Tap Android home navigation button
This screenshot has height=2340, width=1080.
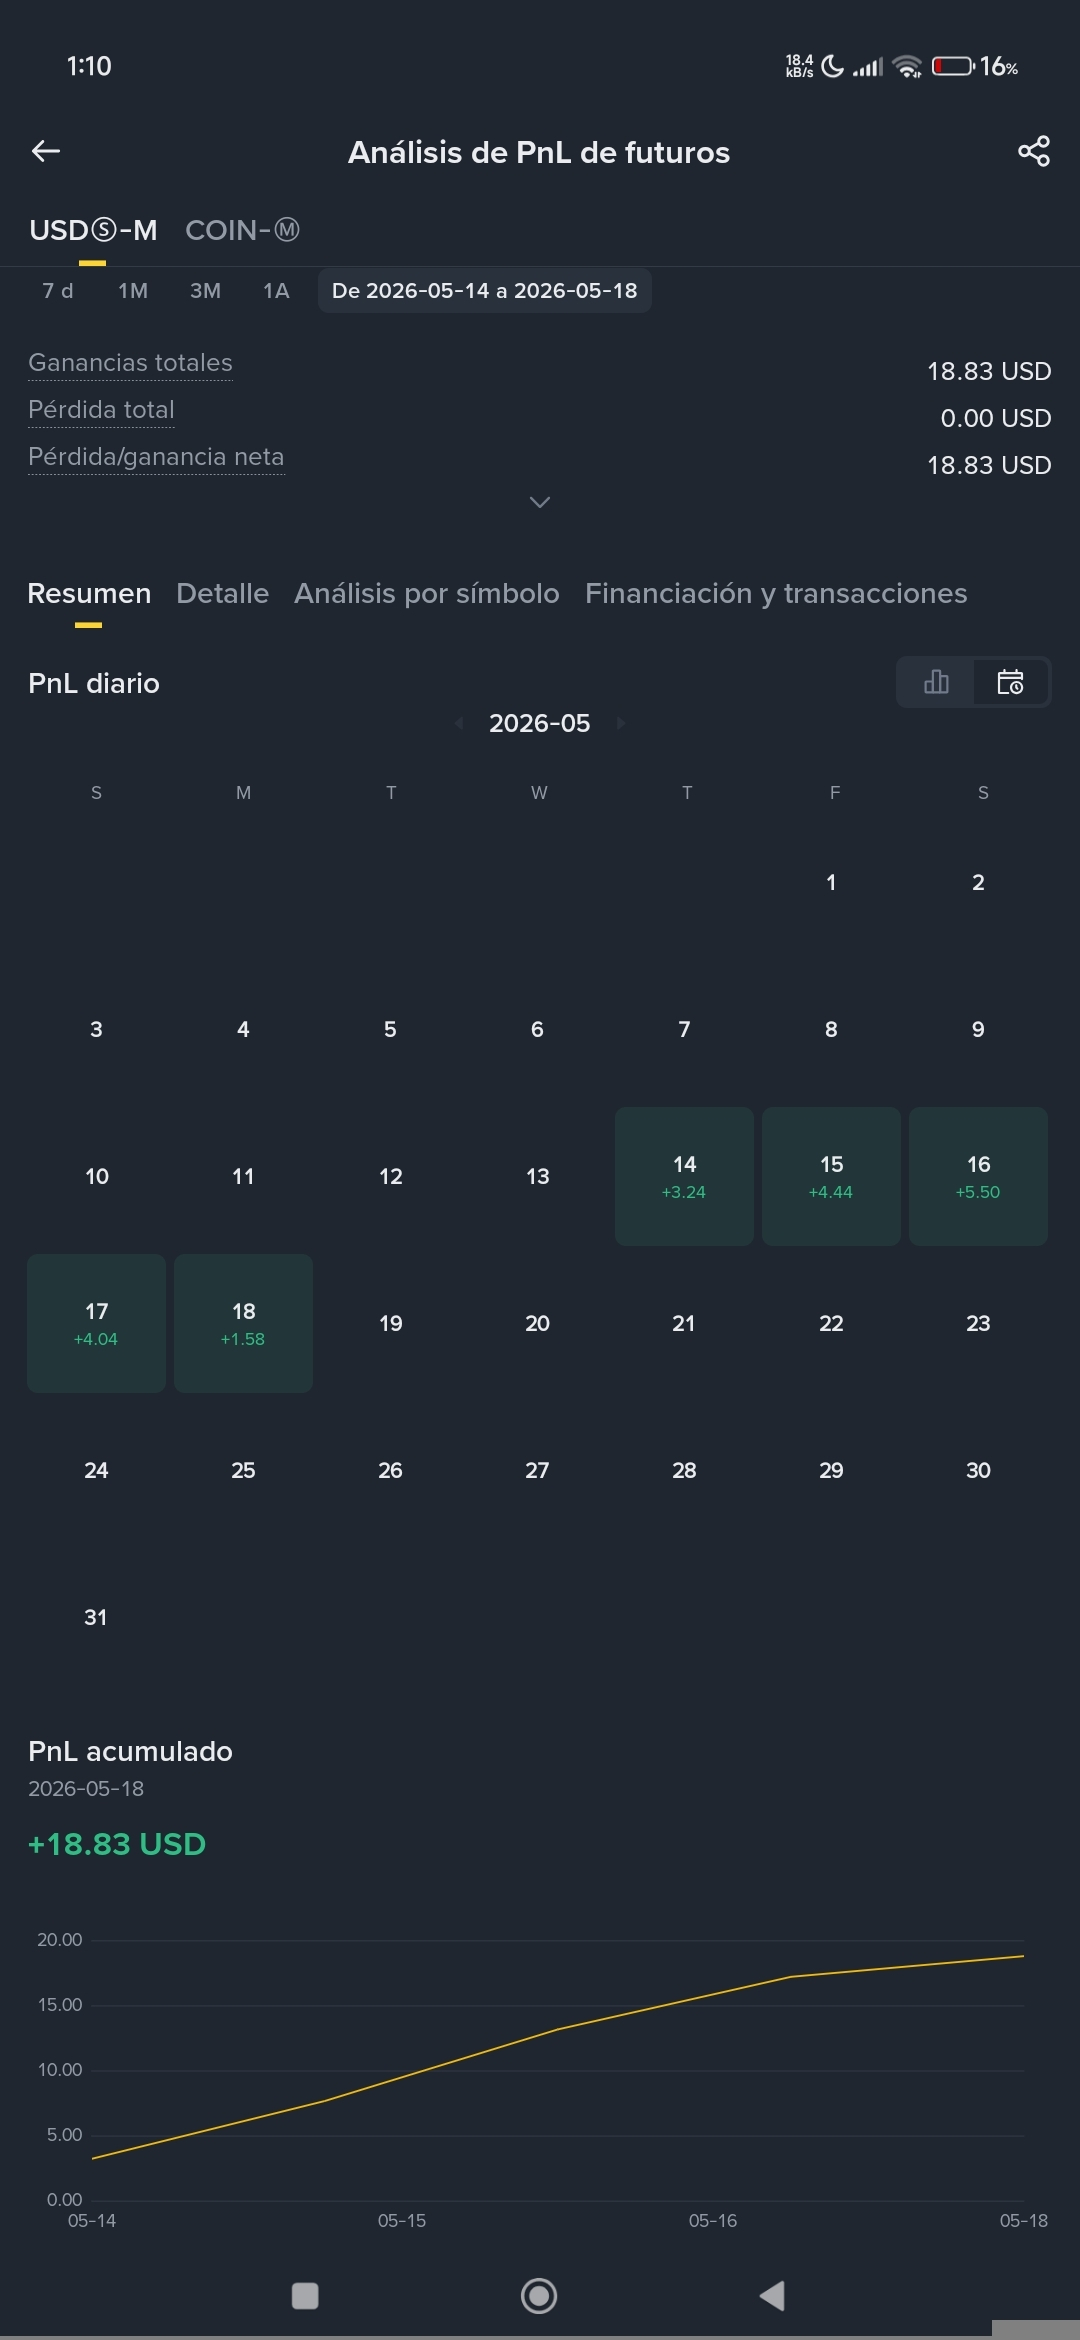[x=539, y=2295]
